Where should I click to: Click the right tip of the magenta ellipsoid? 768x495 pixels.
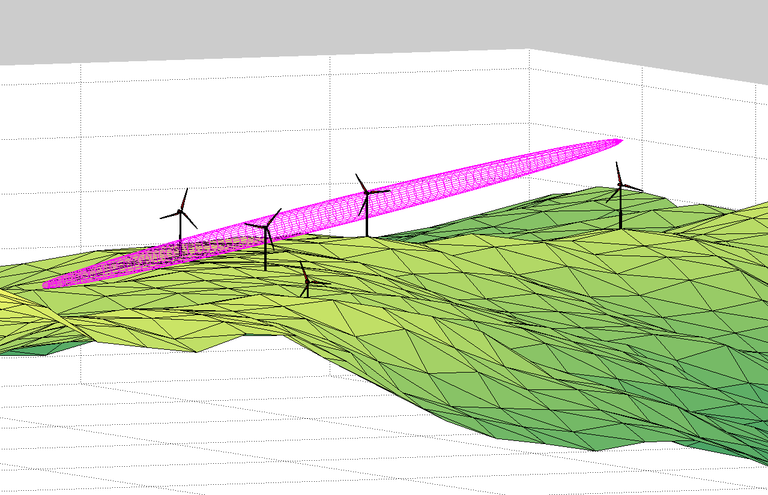pyautogui.click(x=618, y=142)
